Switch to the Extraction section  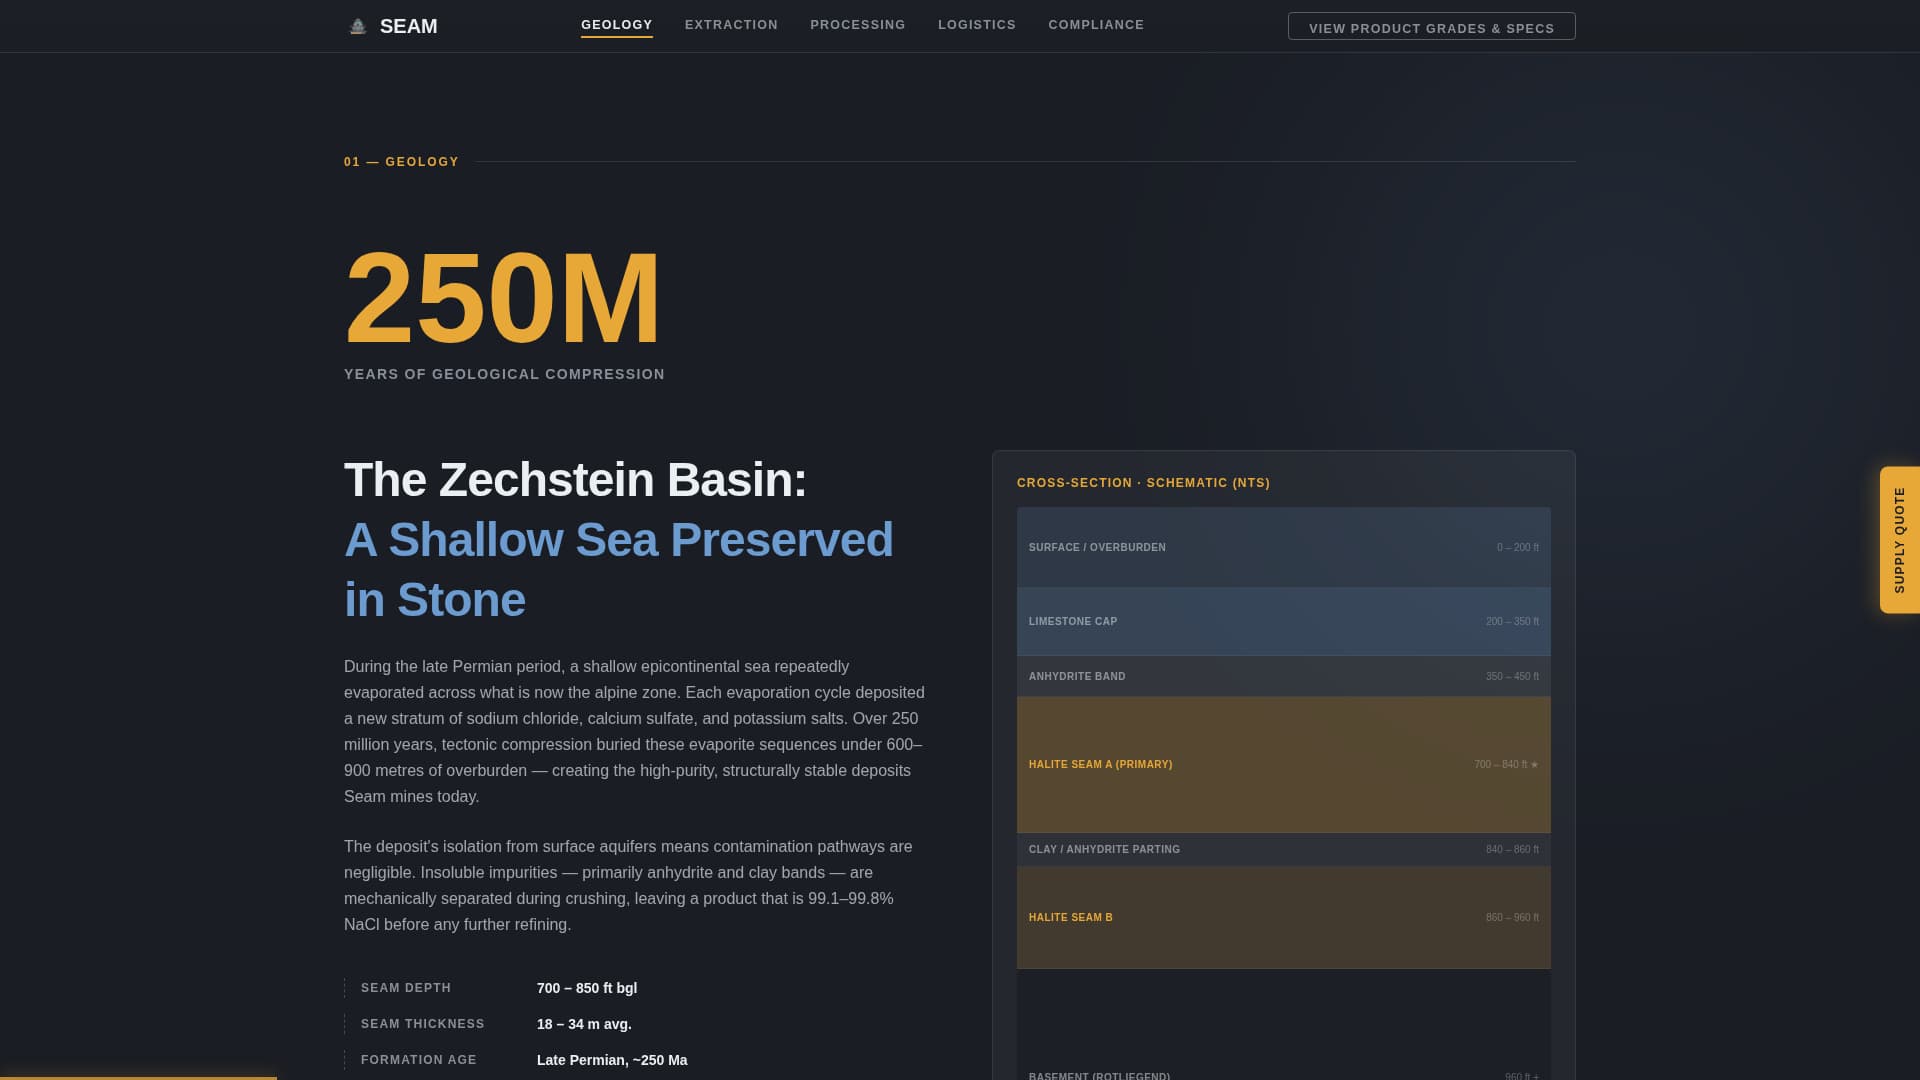pyautogui.click(x=731, y=24)
